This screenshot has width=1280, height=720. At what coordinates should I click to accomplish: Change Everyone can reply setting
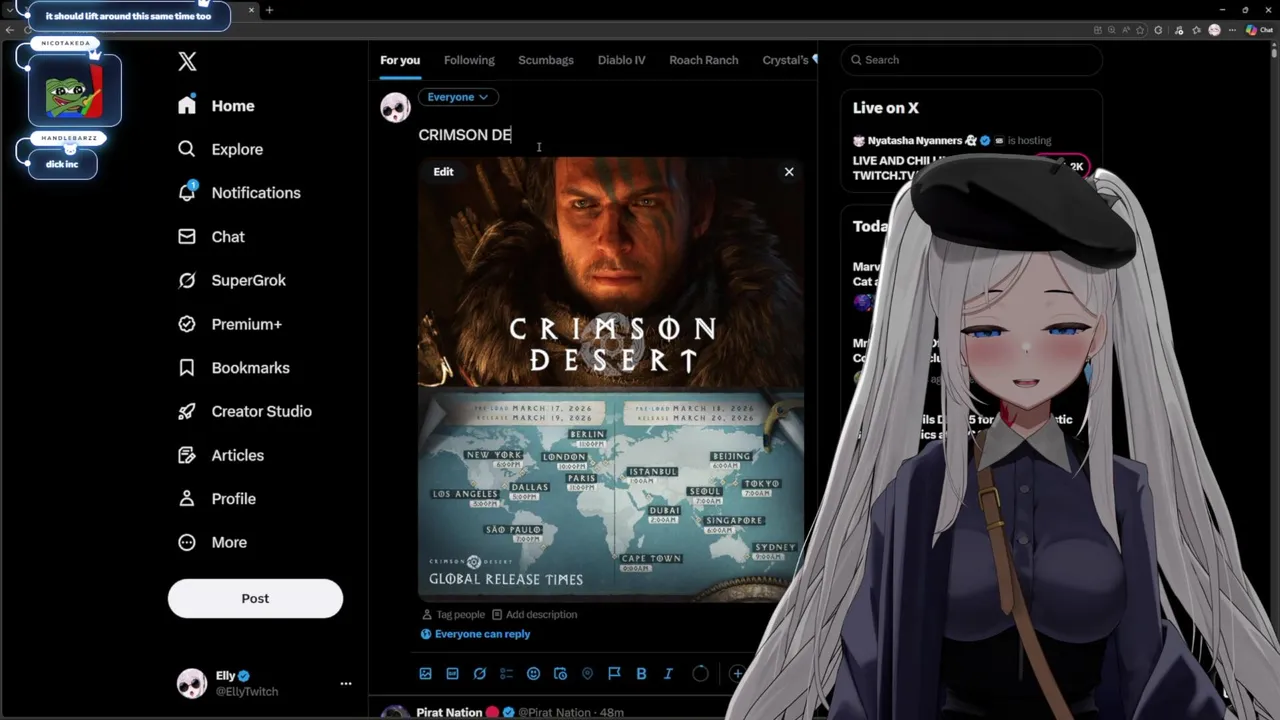tap(475, 634)
